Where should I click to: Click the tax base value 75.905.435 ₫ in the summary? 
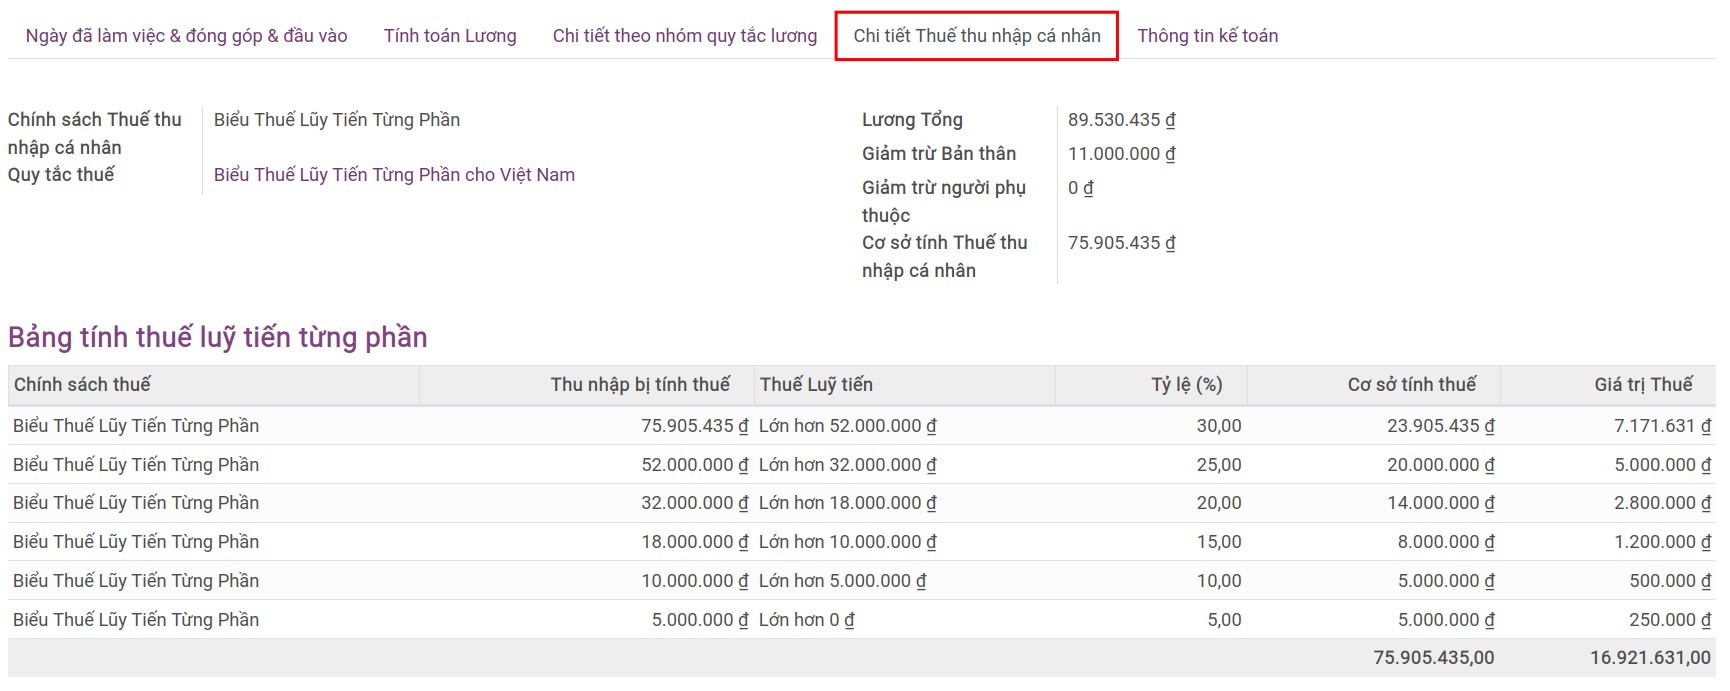tap(1121, 243)
